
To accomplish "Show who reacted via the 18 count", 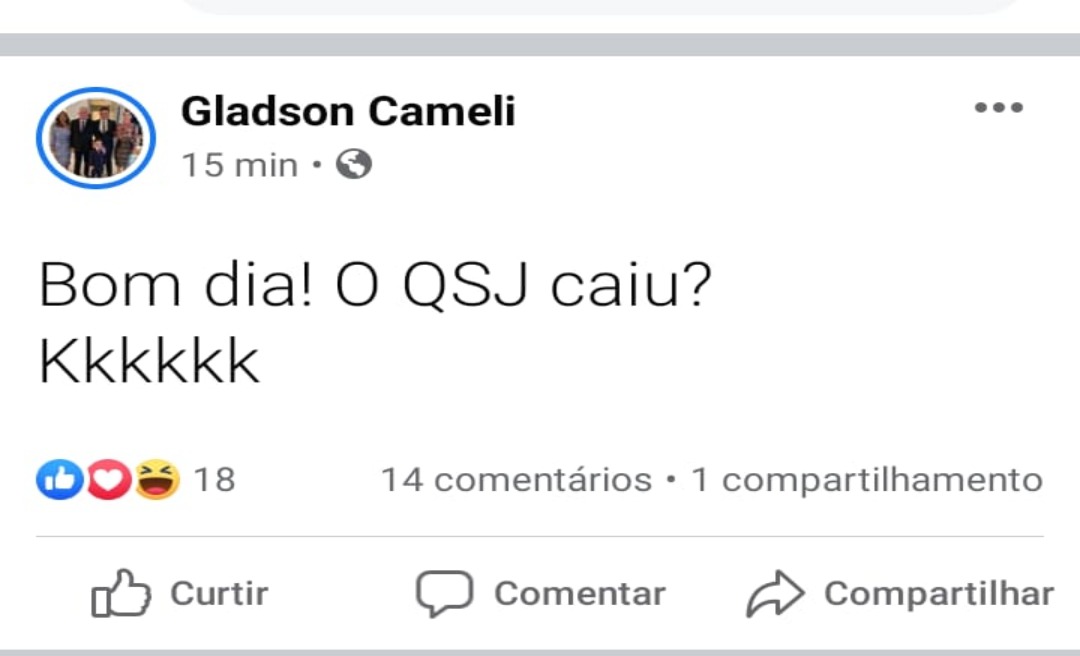I will click(x=214, y=481).
